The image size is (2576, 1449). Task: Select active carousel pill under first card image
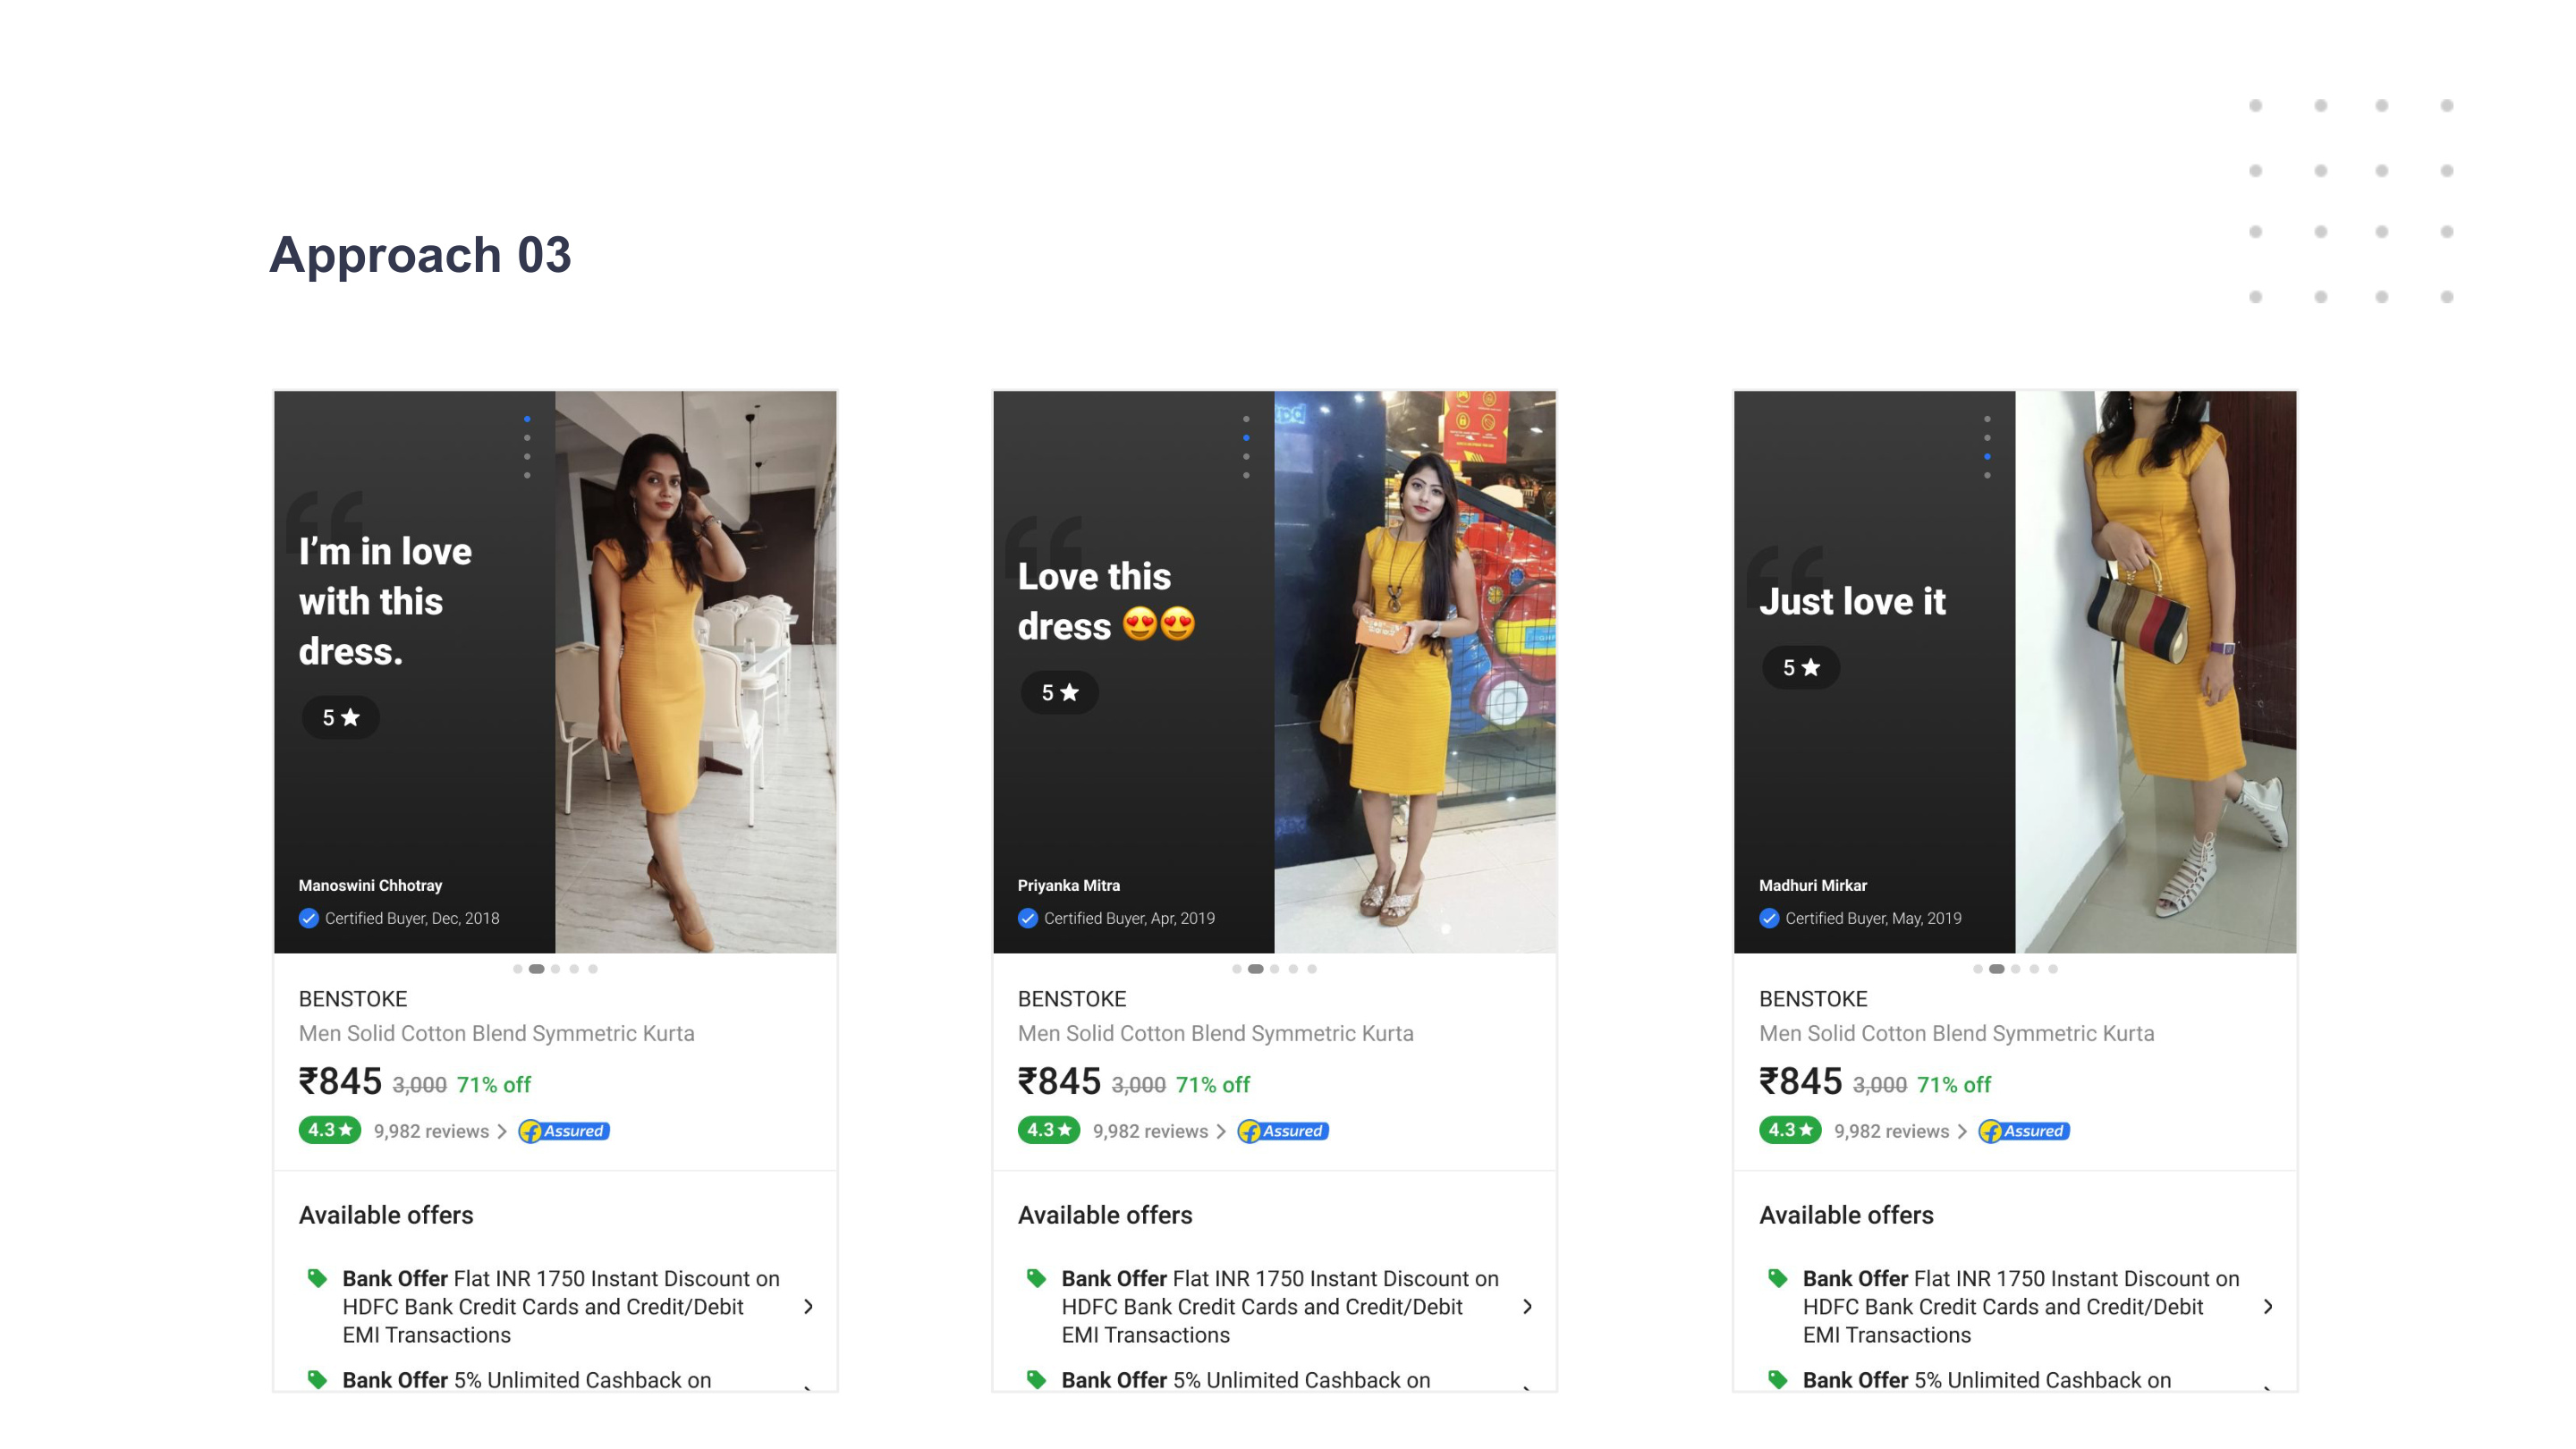pos(536,969)
